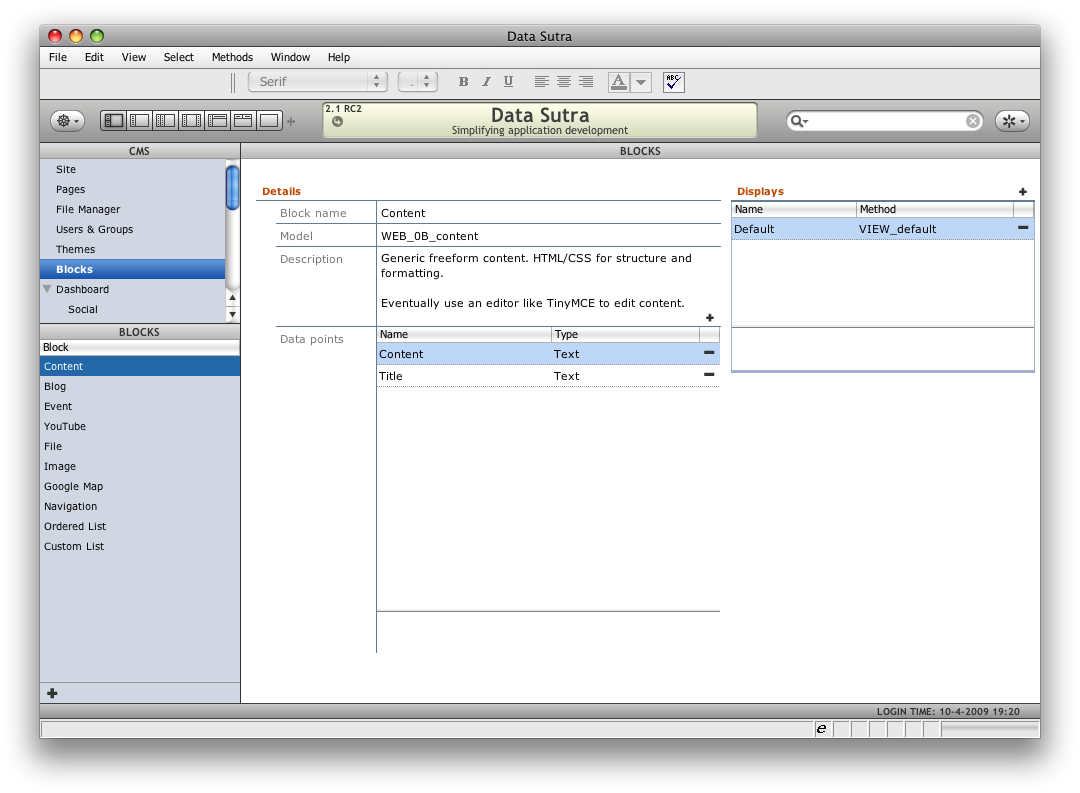Select the Custom List block

(x=140, y=546)
